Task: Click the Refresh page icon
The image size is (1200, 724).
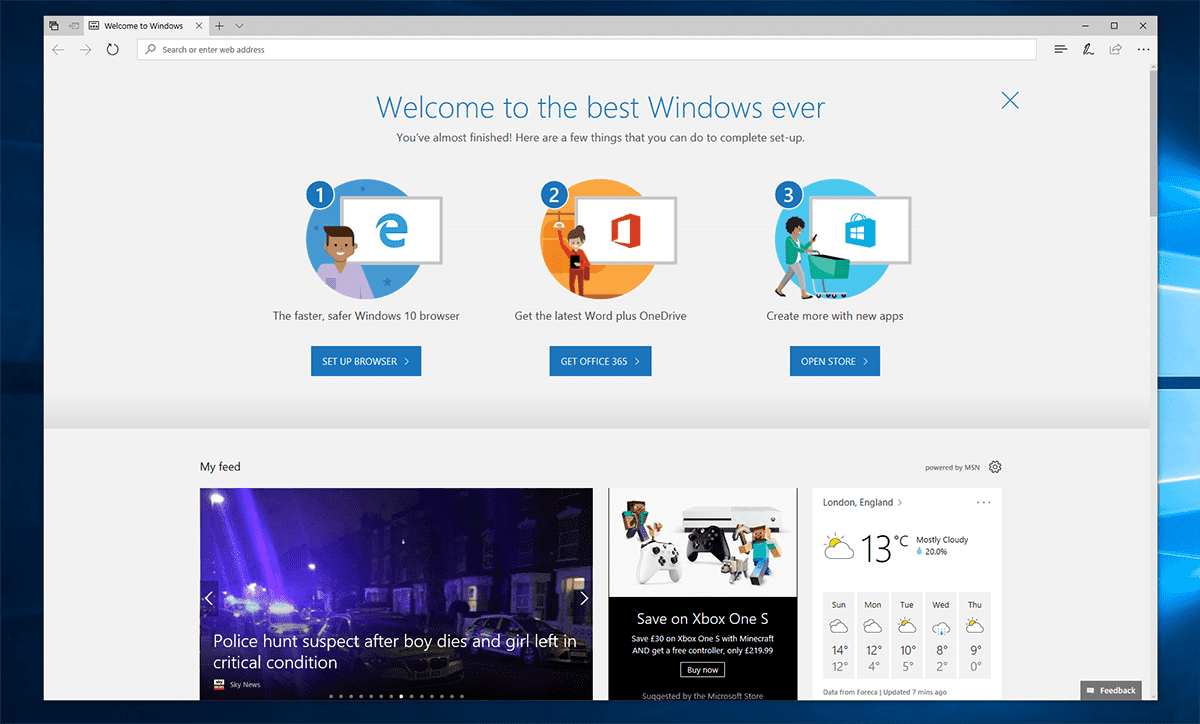Action: pyautogui.click(x=112, y=49)
